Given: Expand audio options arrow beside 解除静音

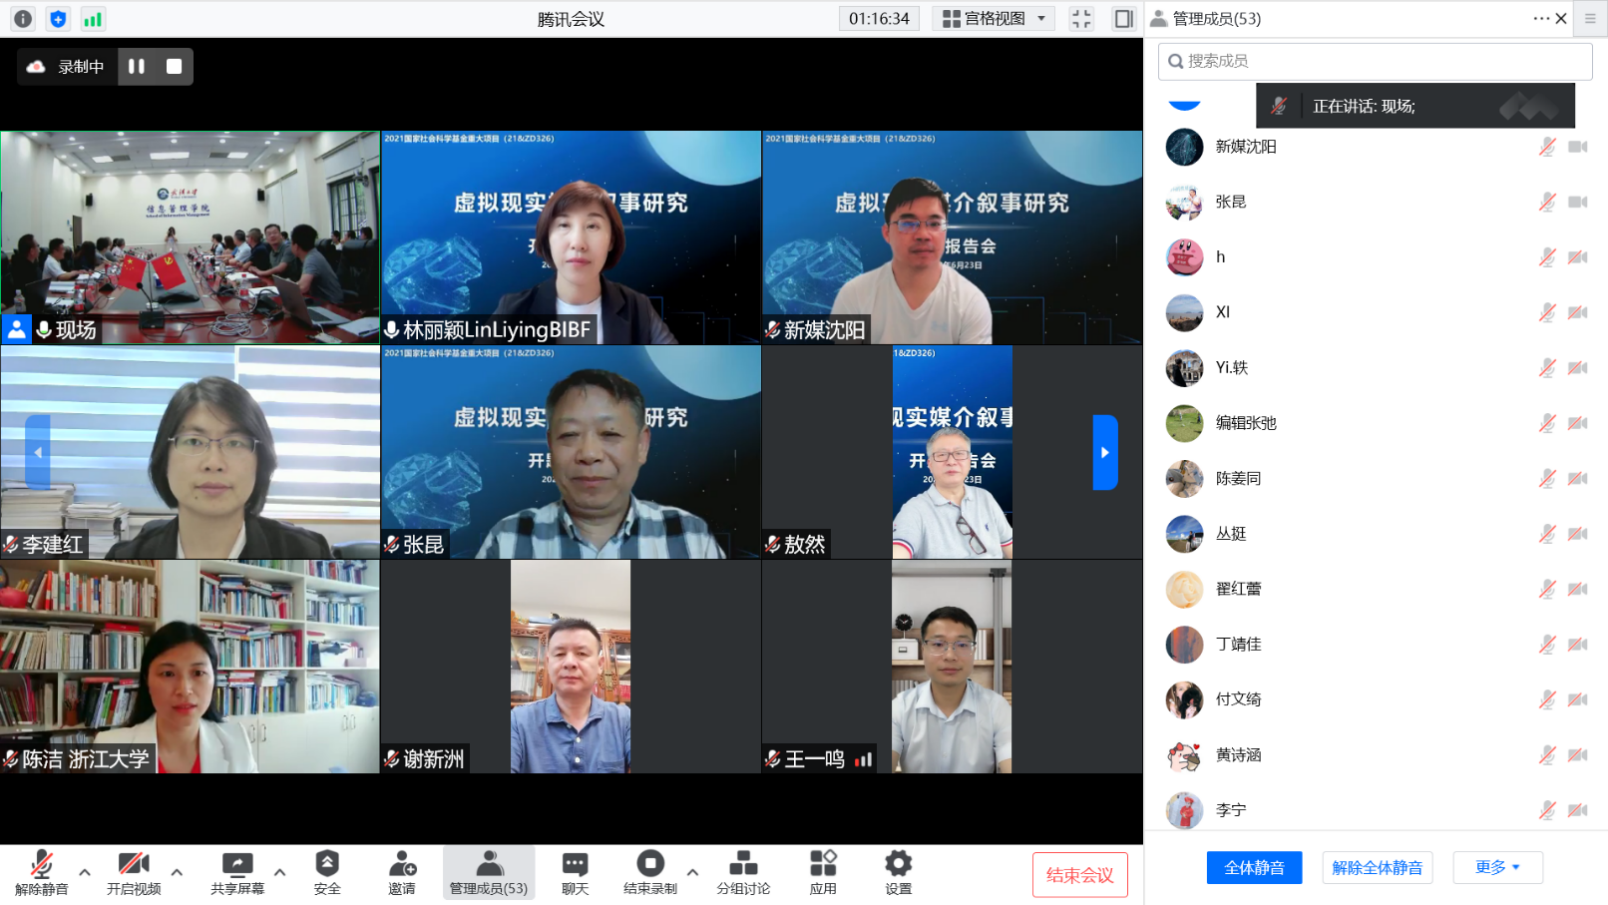Looking at the screenshot, I should [85, 872].
